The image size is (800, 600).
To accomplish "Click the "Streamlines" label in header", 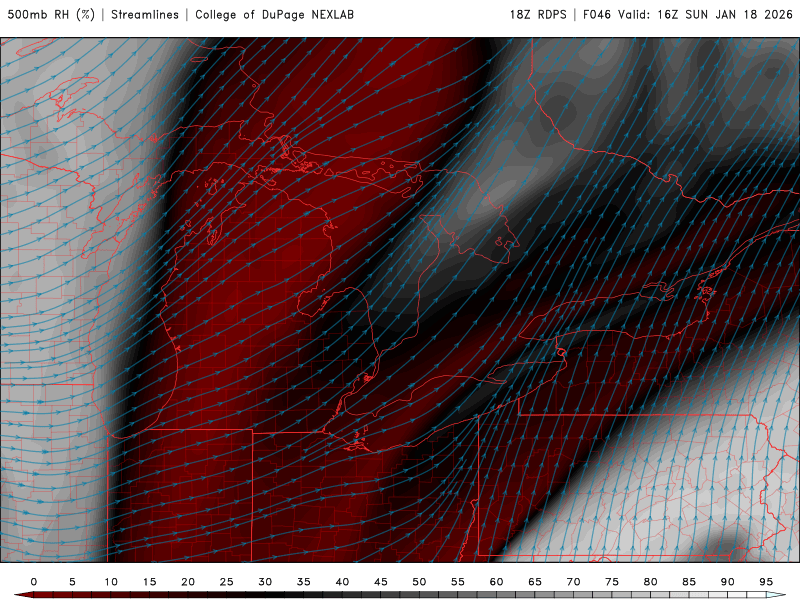I will coord(145,14).
